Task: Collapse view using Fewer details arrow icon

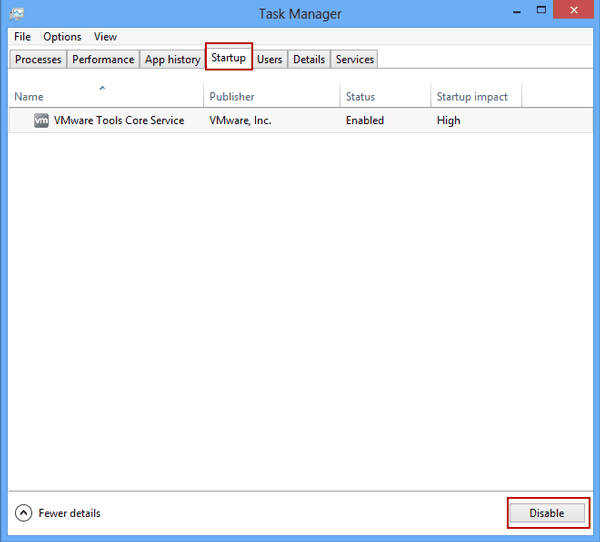Action: pos(24,513)
